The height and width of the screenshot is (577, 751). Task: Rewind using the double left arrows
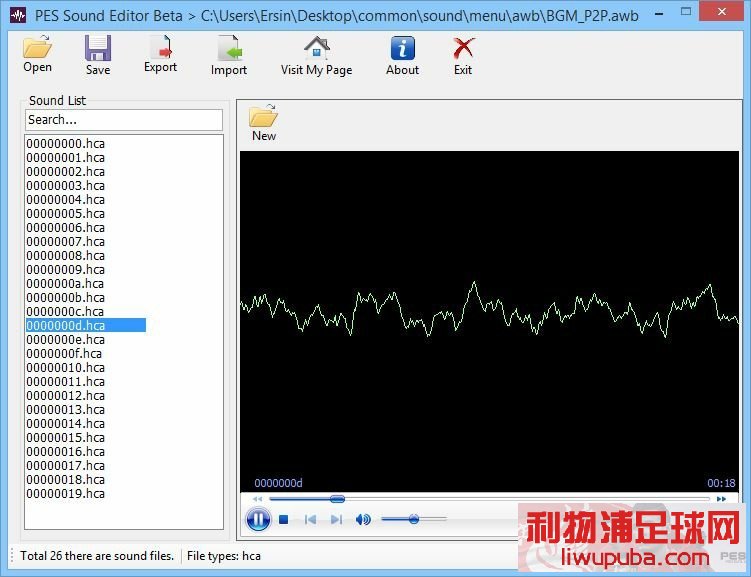[x=258, y=499]
